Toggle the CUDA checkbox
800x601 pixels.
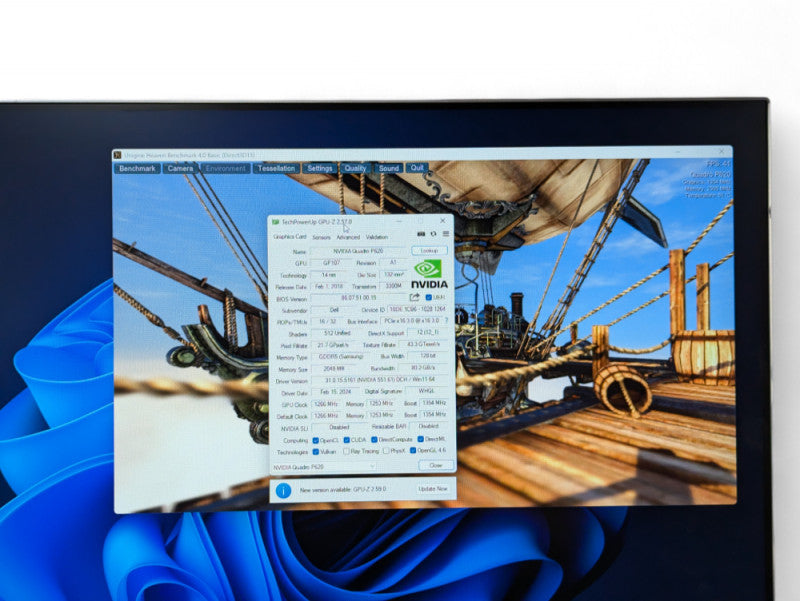[346, 440]
